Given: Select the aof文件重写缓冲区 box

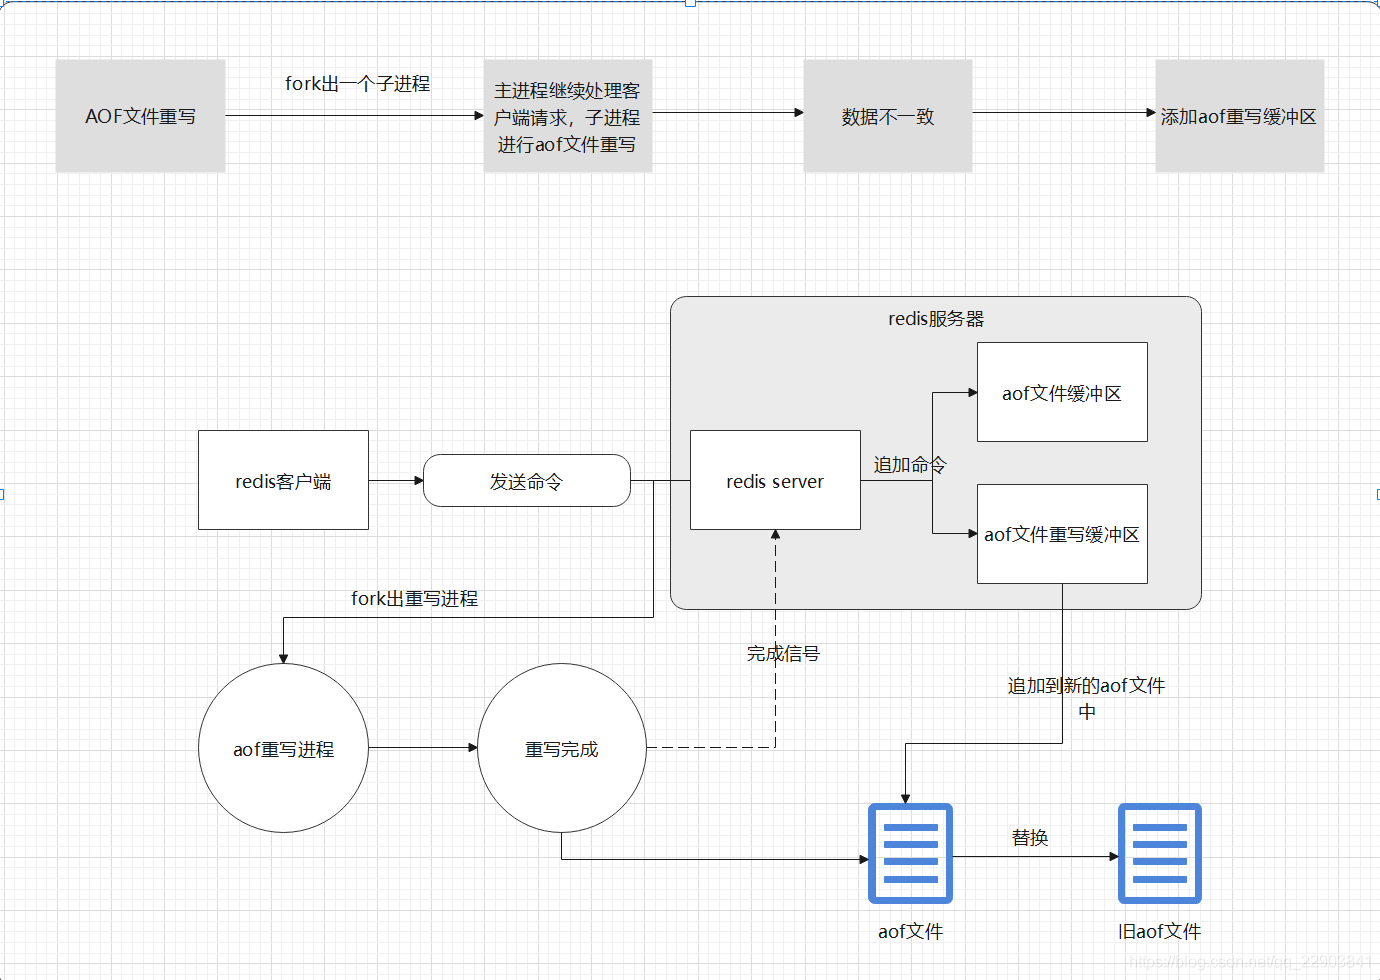Looking at the screenshot, I should (1062, 534).
